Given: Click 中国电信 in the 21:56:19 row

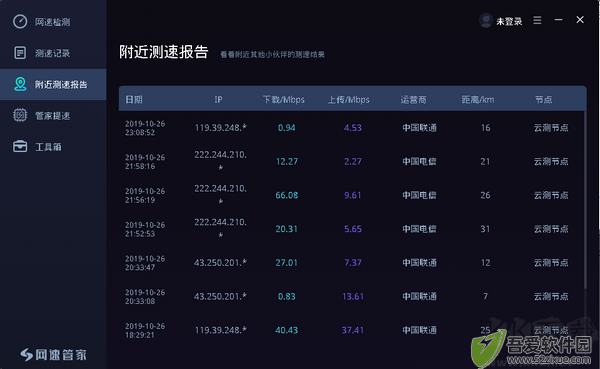Looking at the screenshot, I should (419, 195).
